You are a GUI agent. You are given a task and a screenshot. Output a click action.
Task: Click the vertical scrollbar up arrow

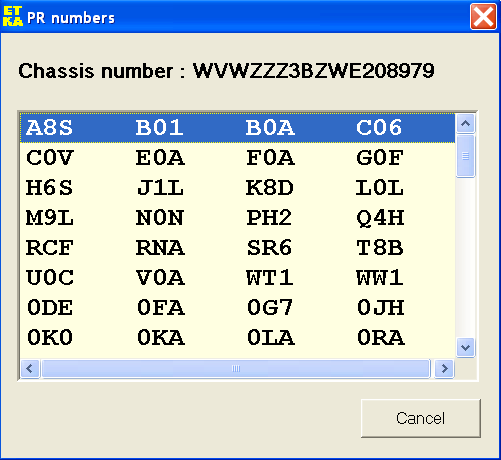[x=465, y=124]
